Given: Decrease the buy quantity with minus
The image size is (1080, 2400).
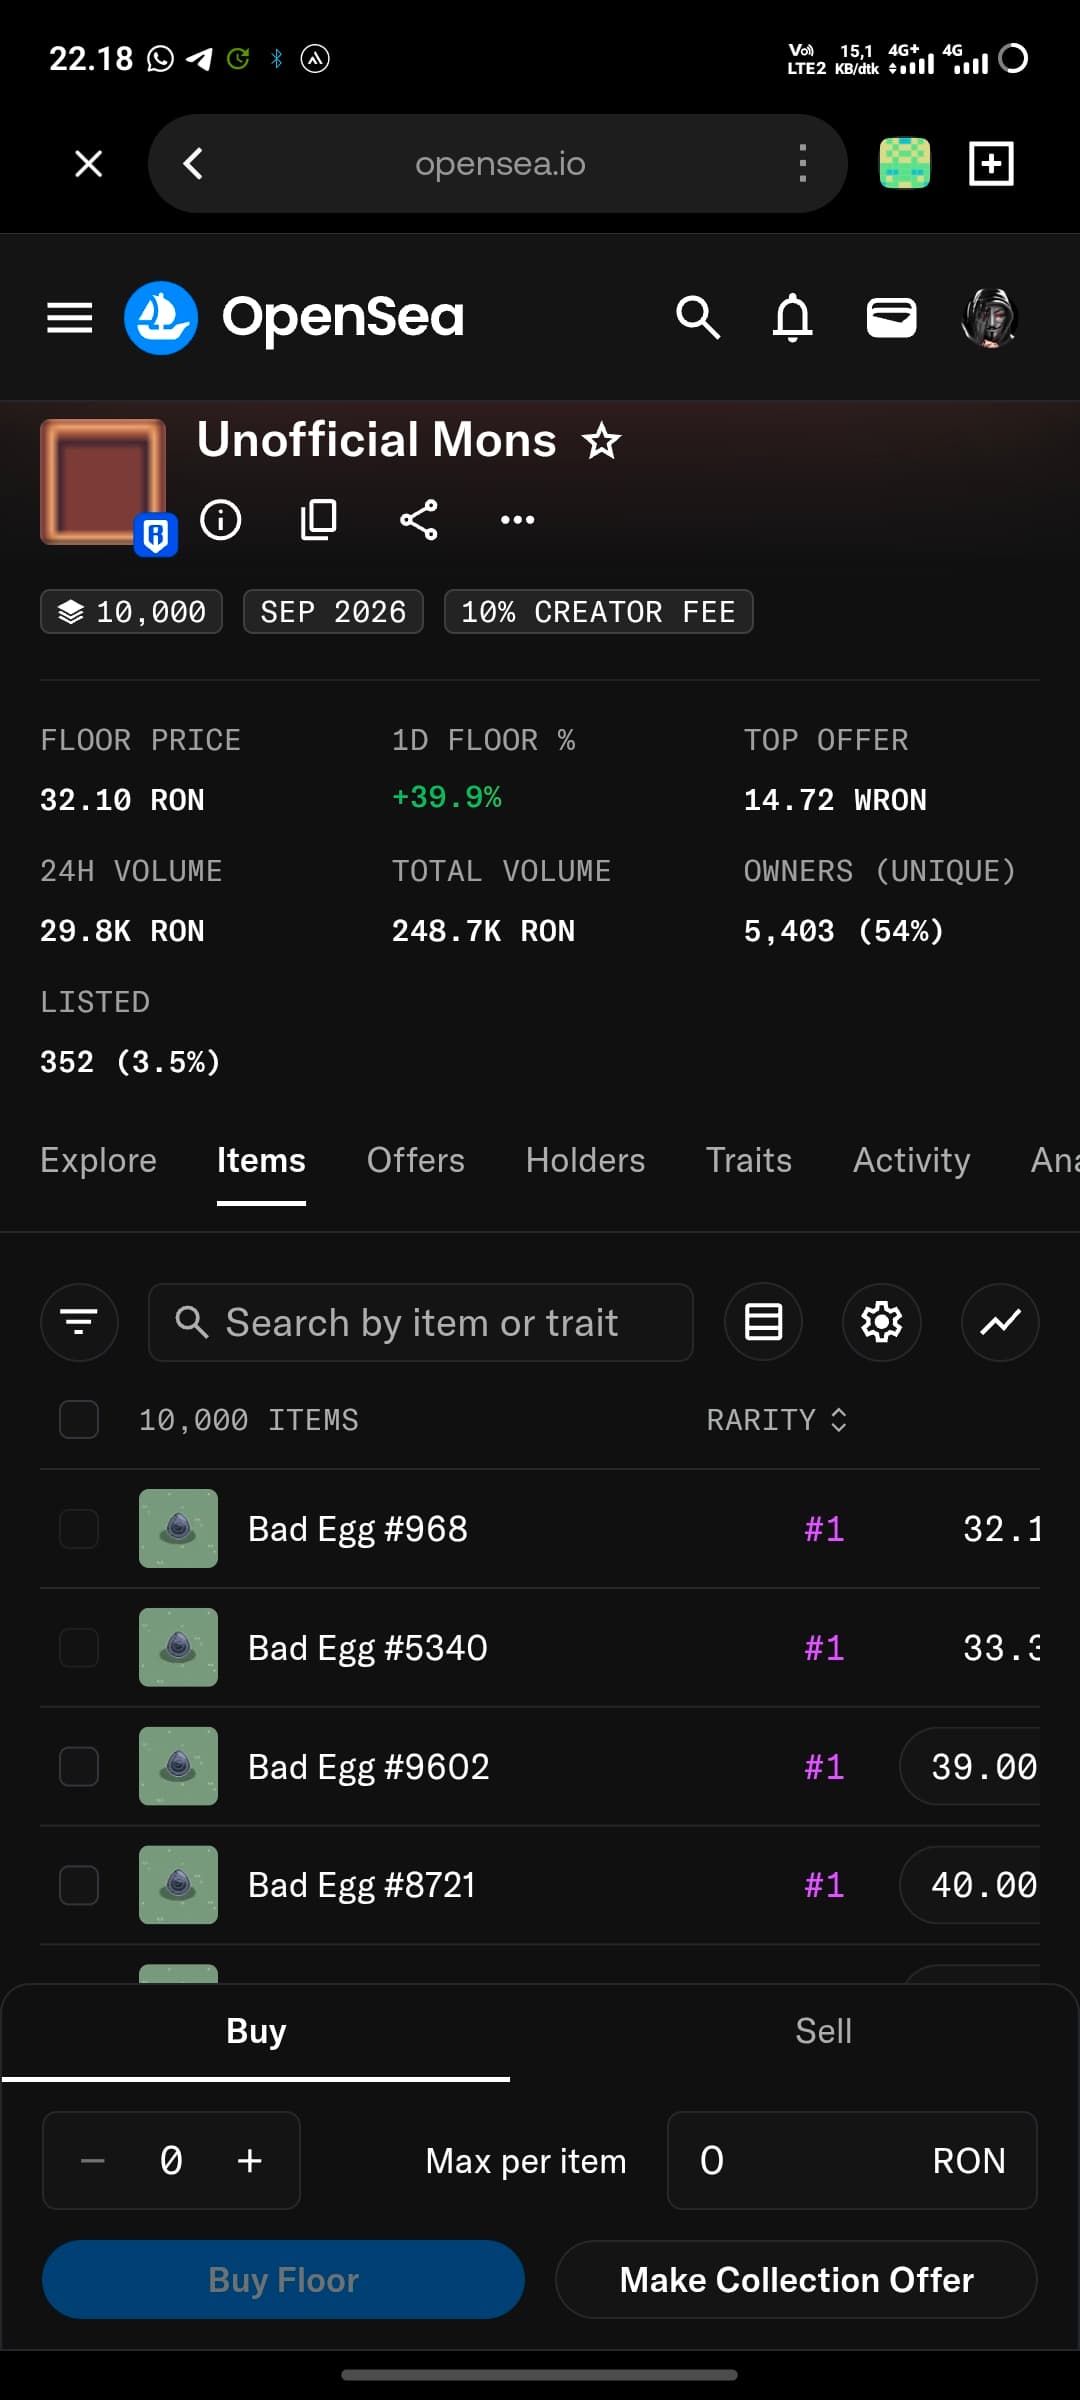Looking at the screenshot, I should [x=93, y=2160].
